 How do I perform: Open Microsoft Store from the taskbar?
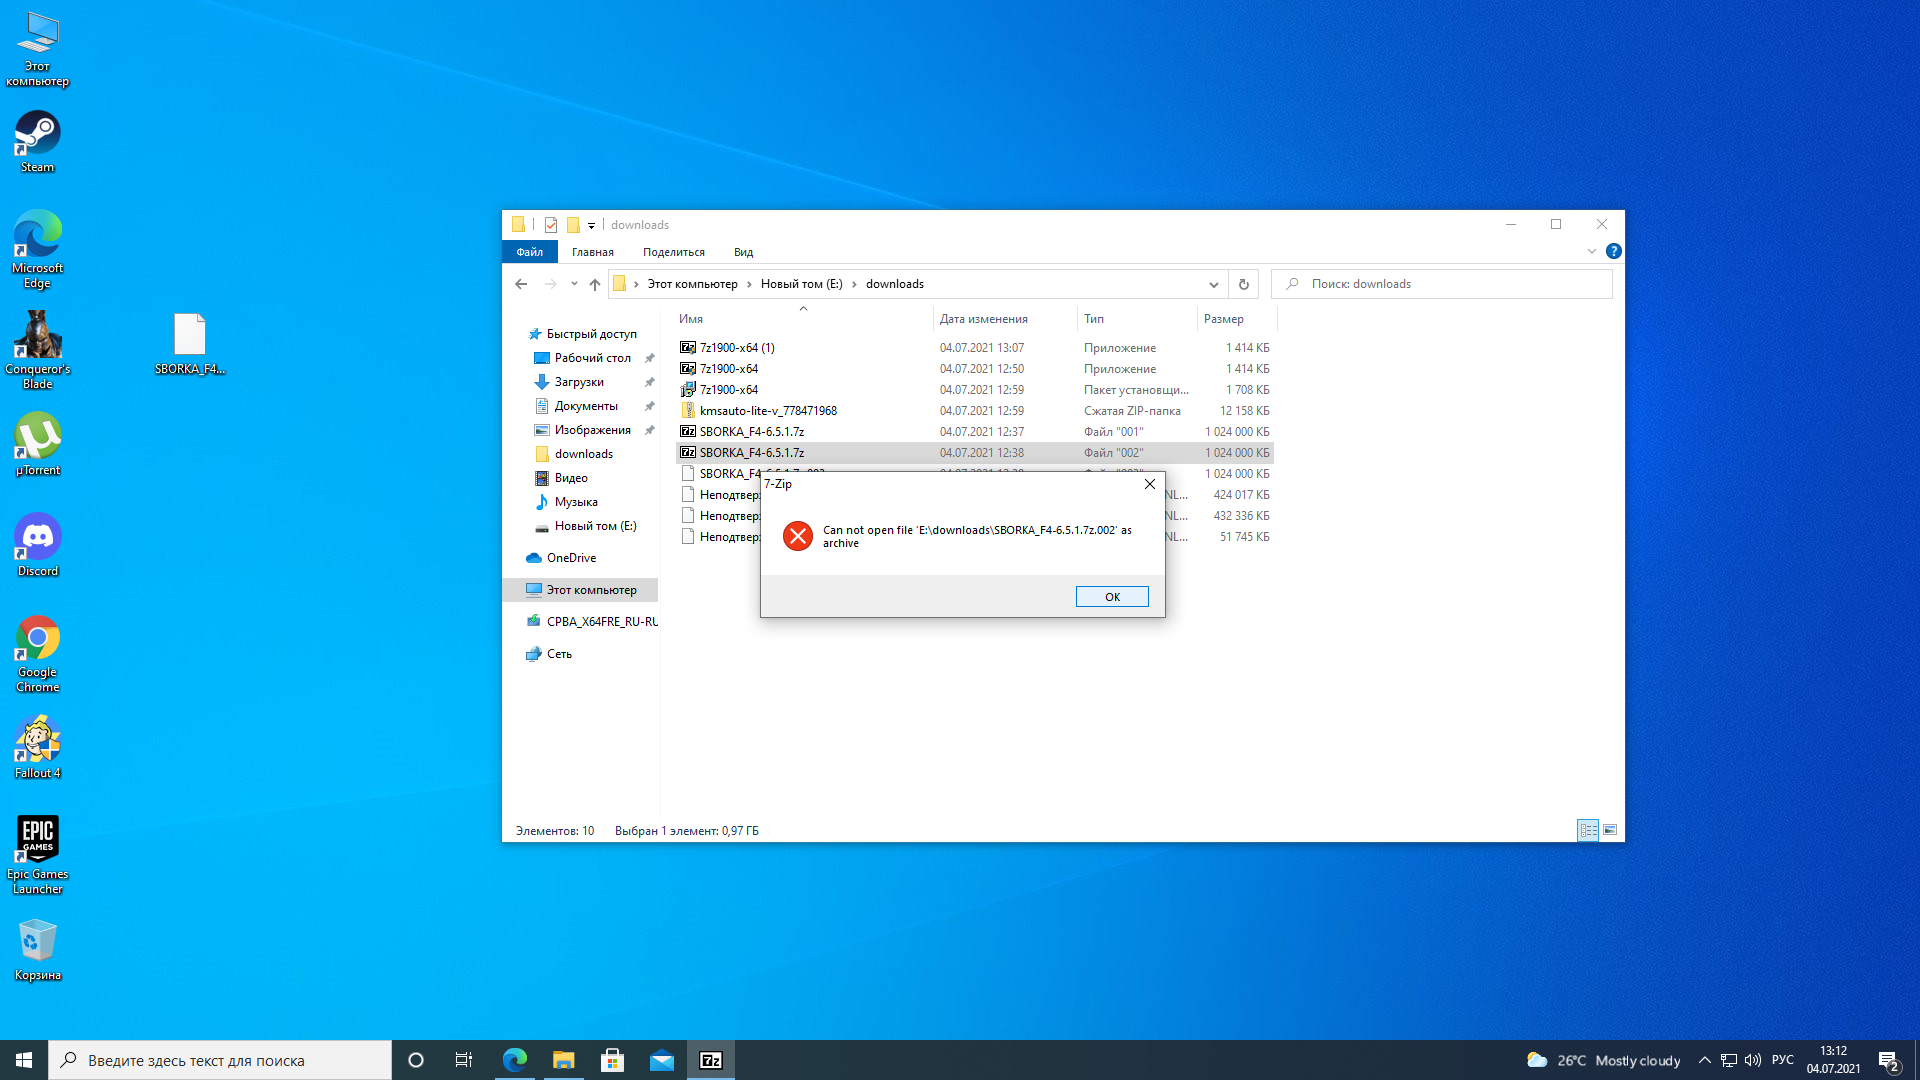(612, 1060)
